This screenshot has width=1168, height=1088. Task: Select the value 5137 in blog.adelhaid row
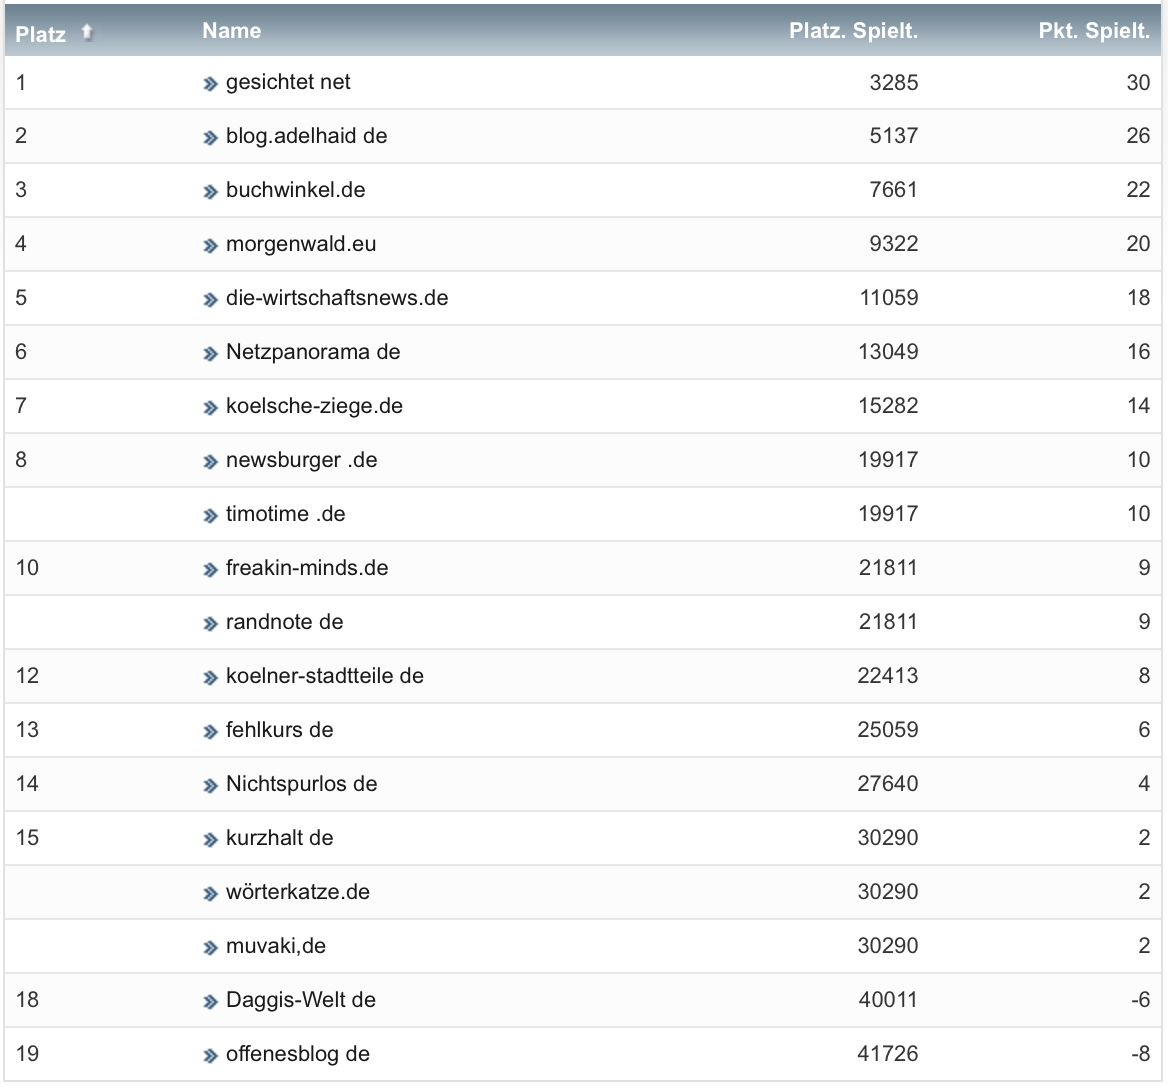point(894,136)
